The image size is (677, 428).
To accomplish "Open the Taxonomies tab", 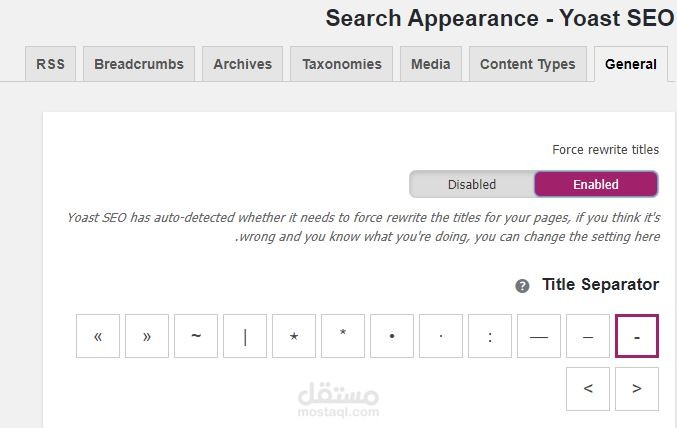I will [342, 64].
